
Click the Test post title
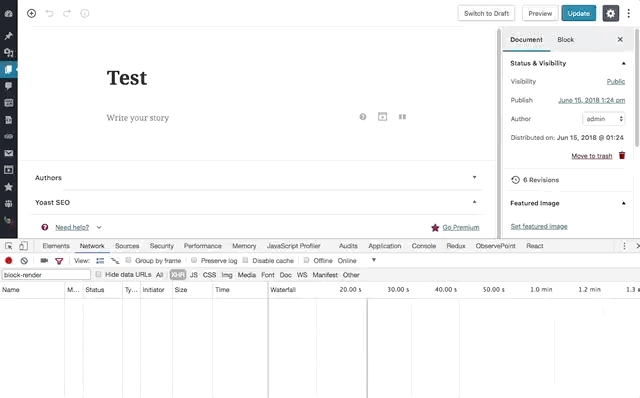tap(127, 78)
